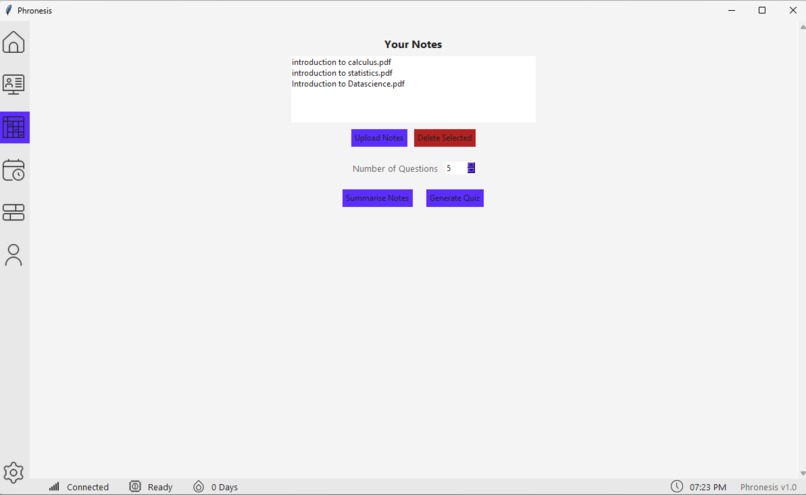
Task: Click the Ready status icon
Action: click(x=135, y=486)
